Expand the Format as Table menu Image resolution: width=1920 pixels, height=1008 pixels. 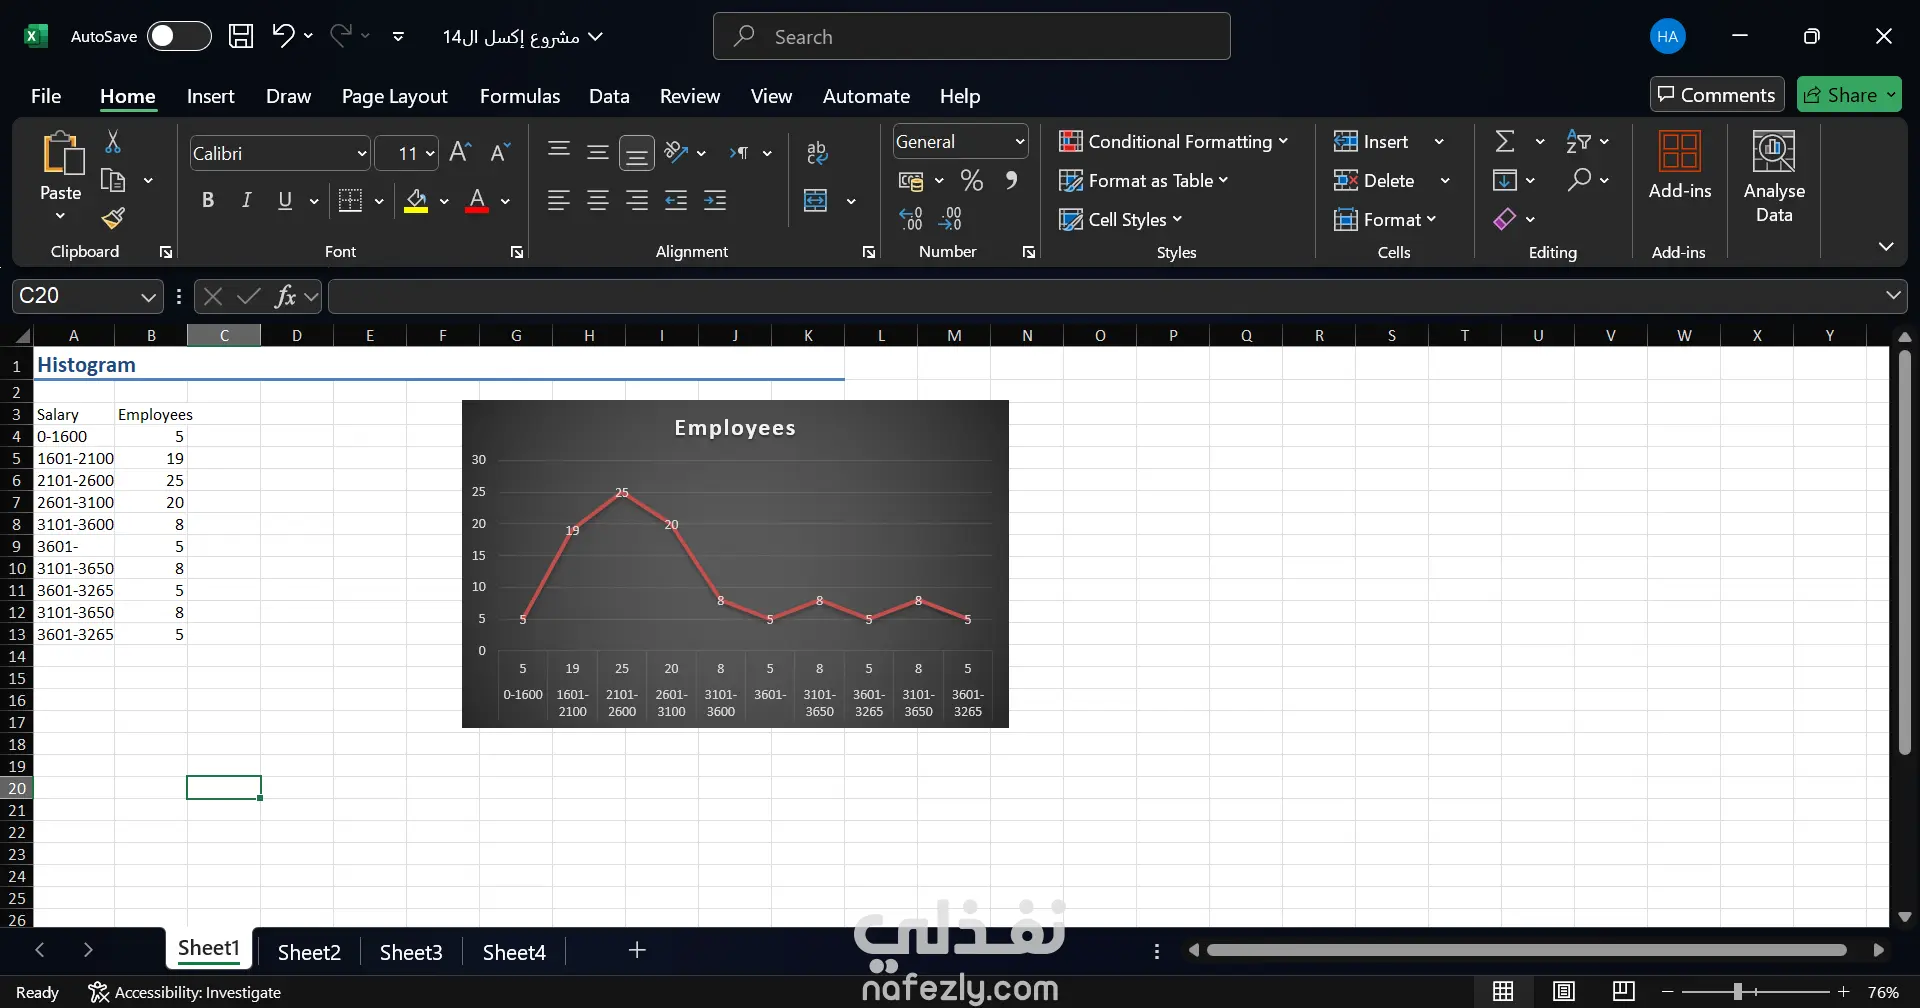1143,181
